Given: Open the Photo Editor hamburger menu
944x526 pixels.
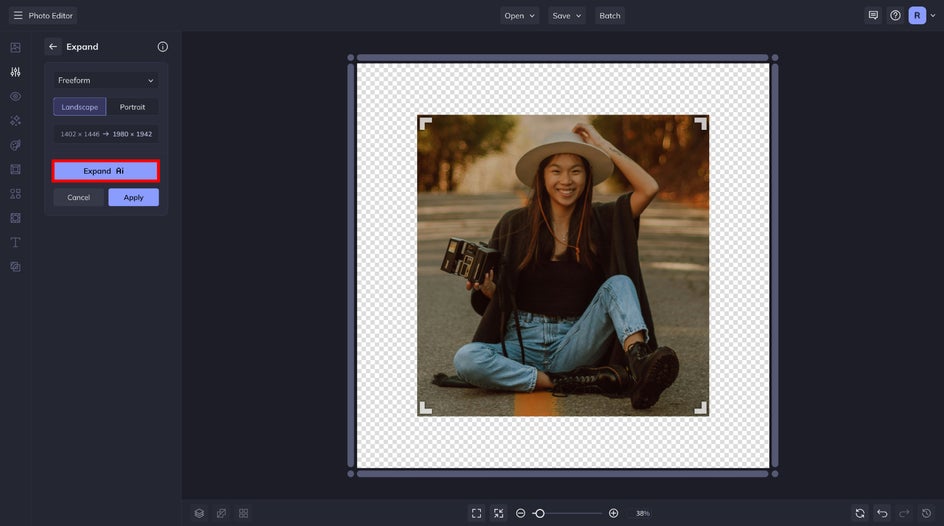Looking at the screenshot, I should [18, 16].
